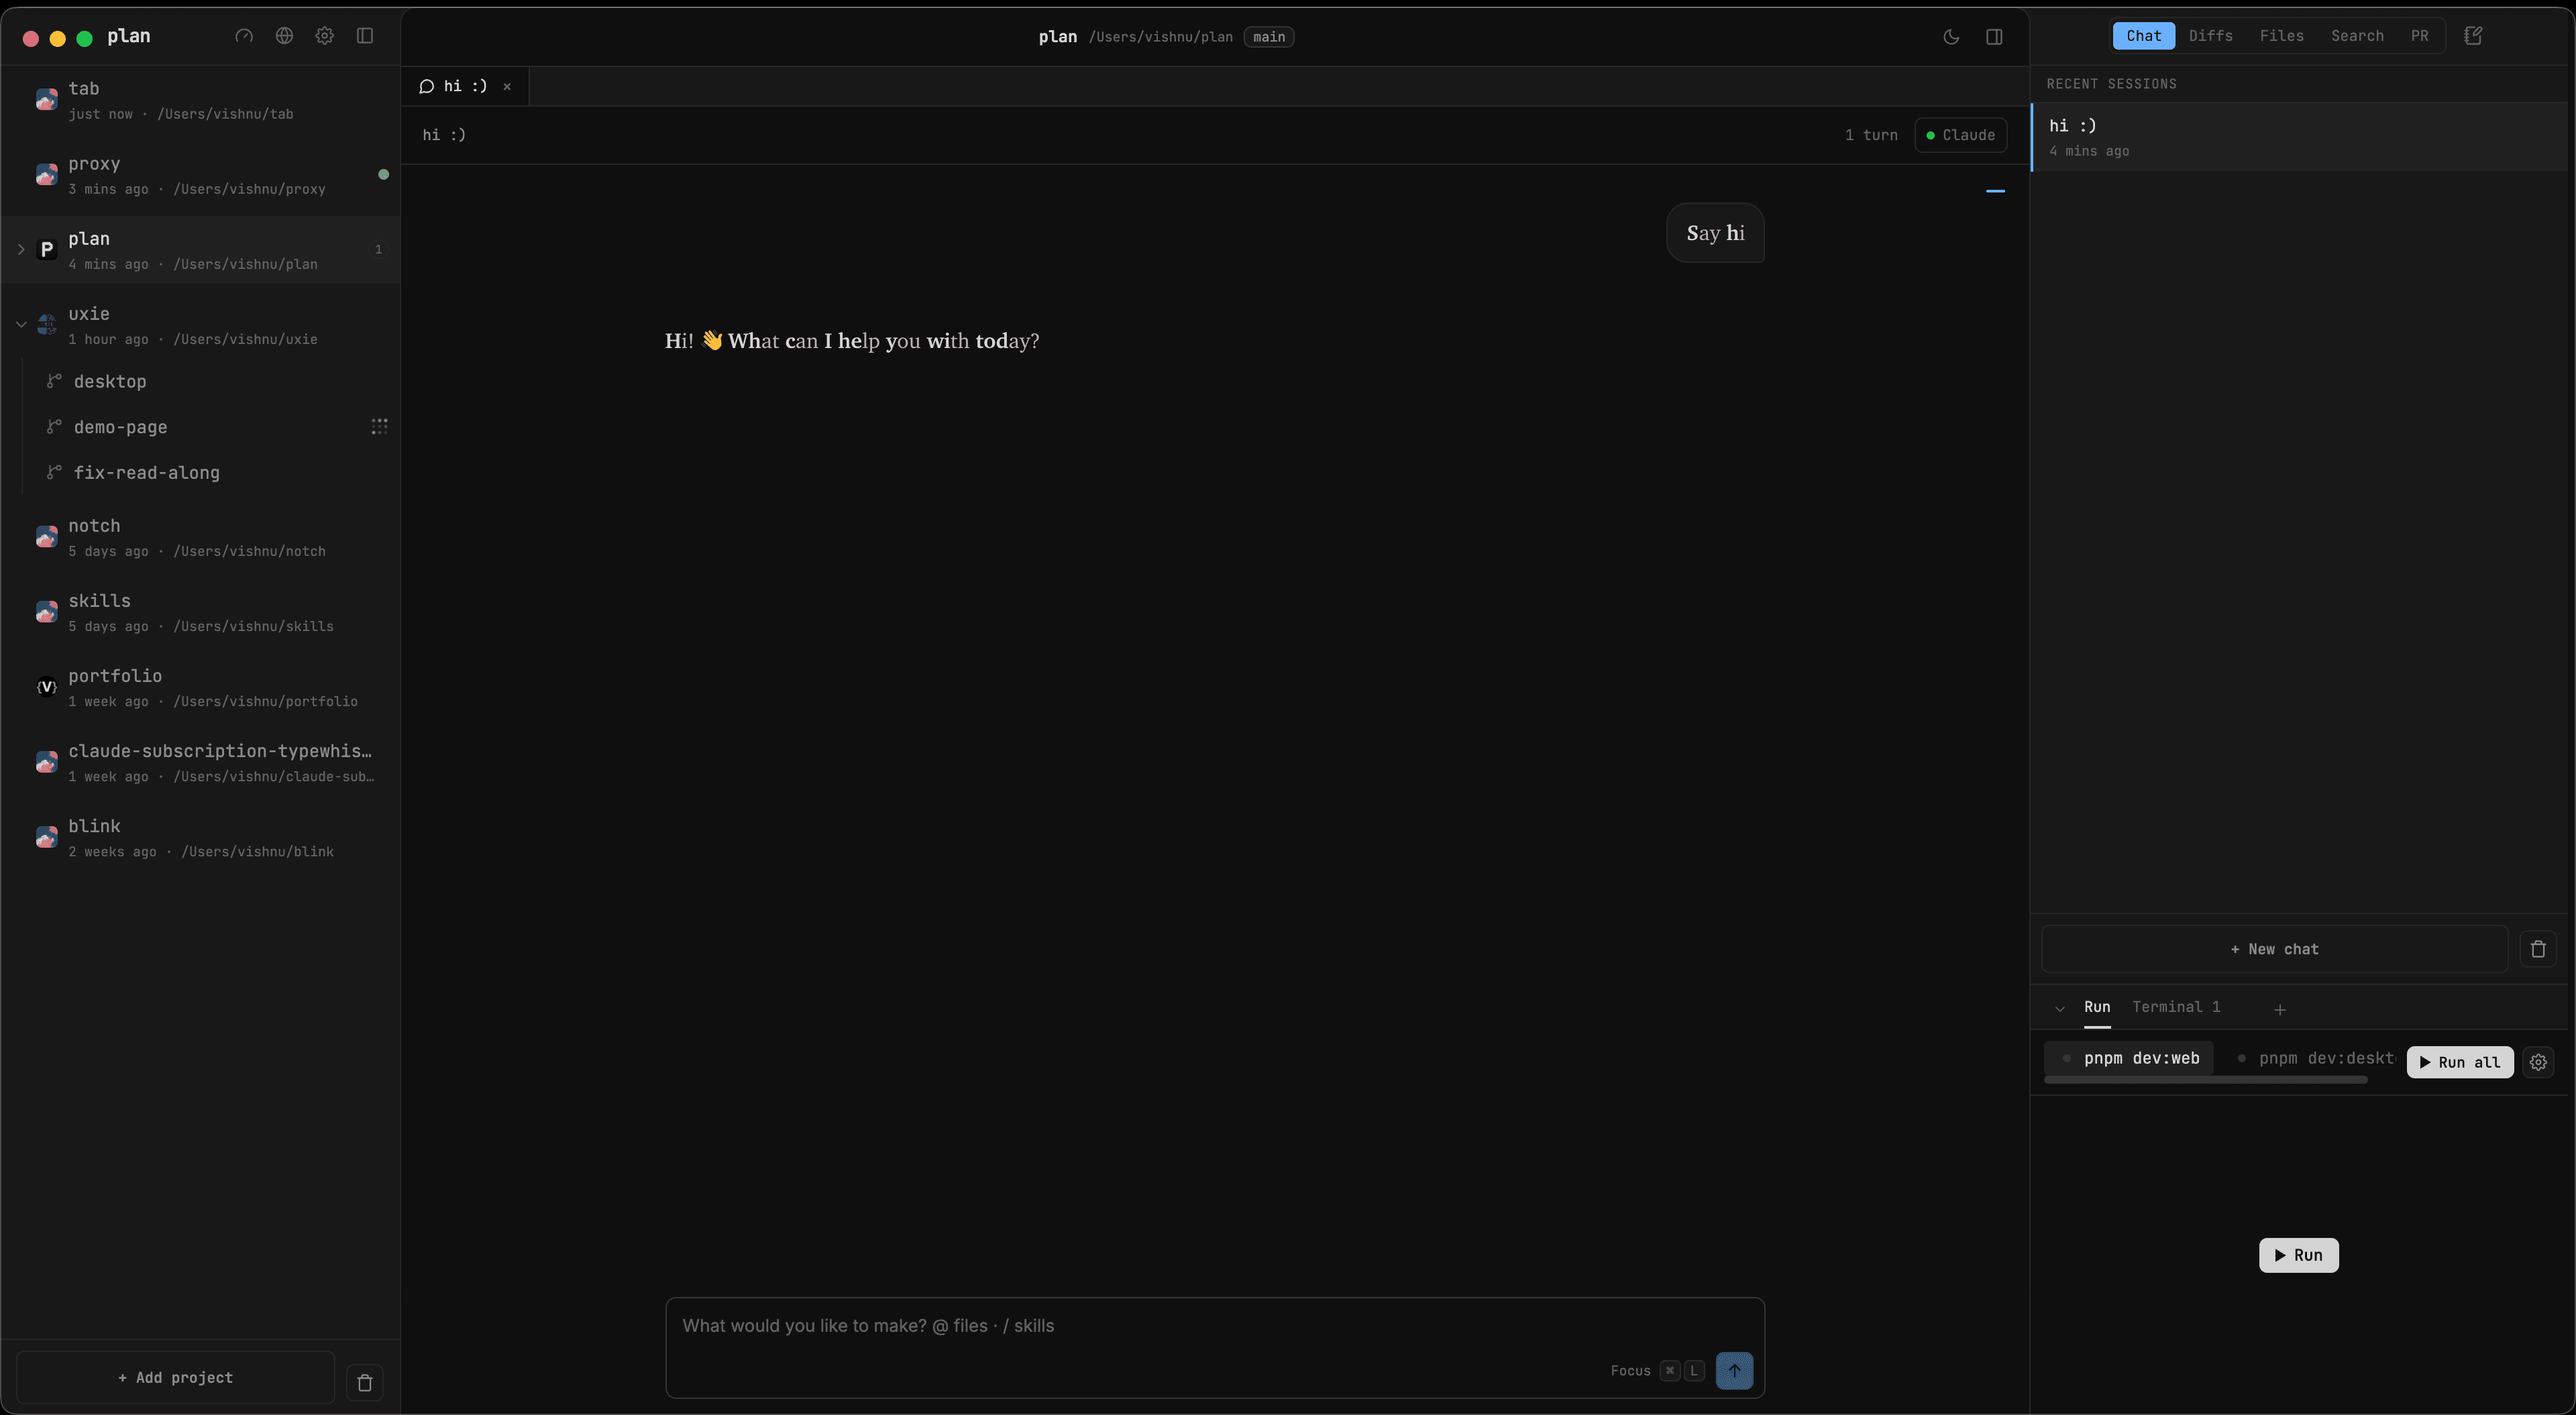
Task: Open the blink project
Action: pyautogui.click(x=200, y=837)
